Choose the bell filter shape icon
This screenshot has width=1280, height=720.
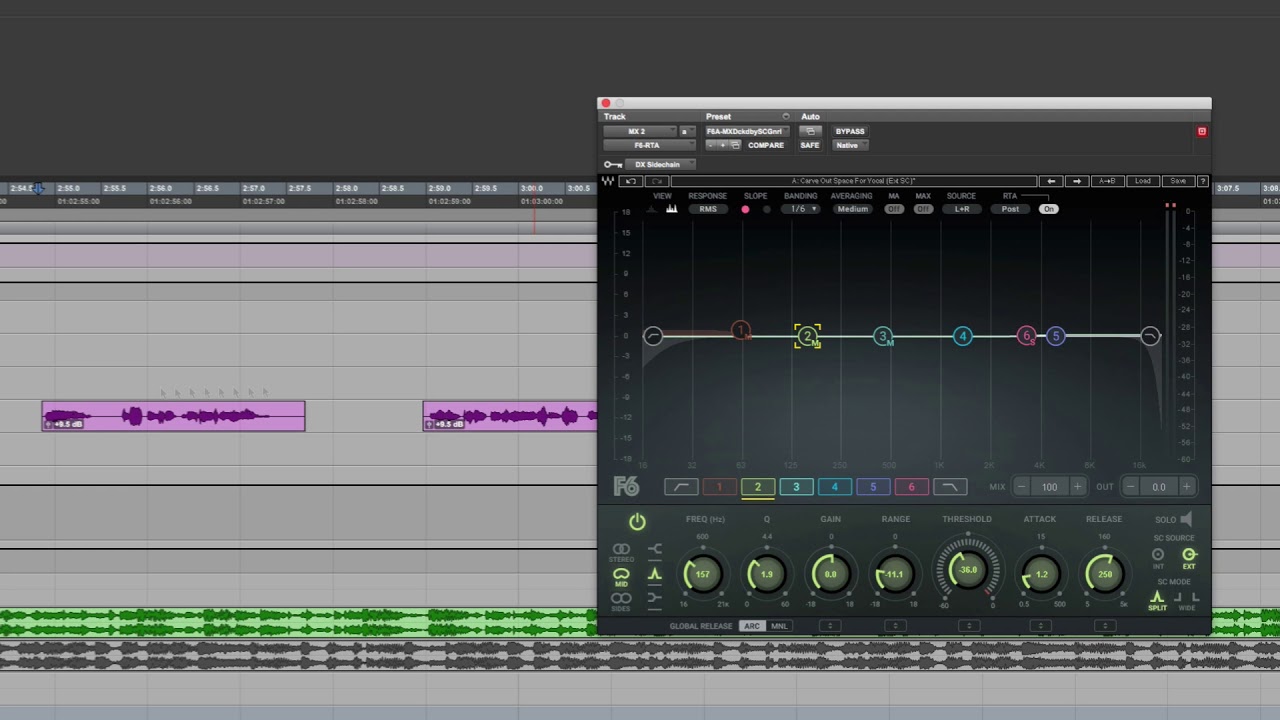(x=655, y=574)
